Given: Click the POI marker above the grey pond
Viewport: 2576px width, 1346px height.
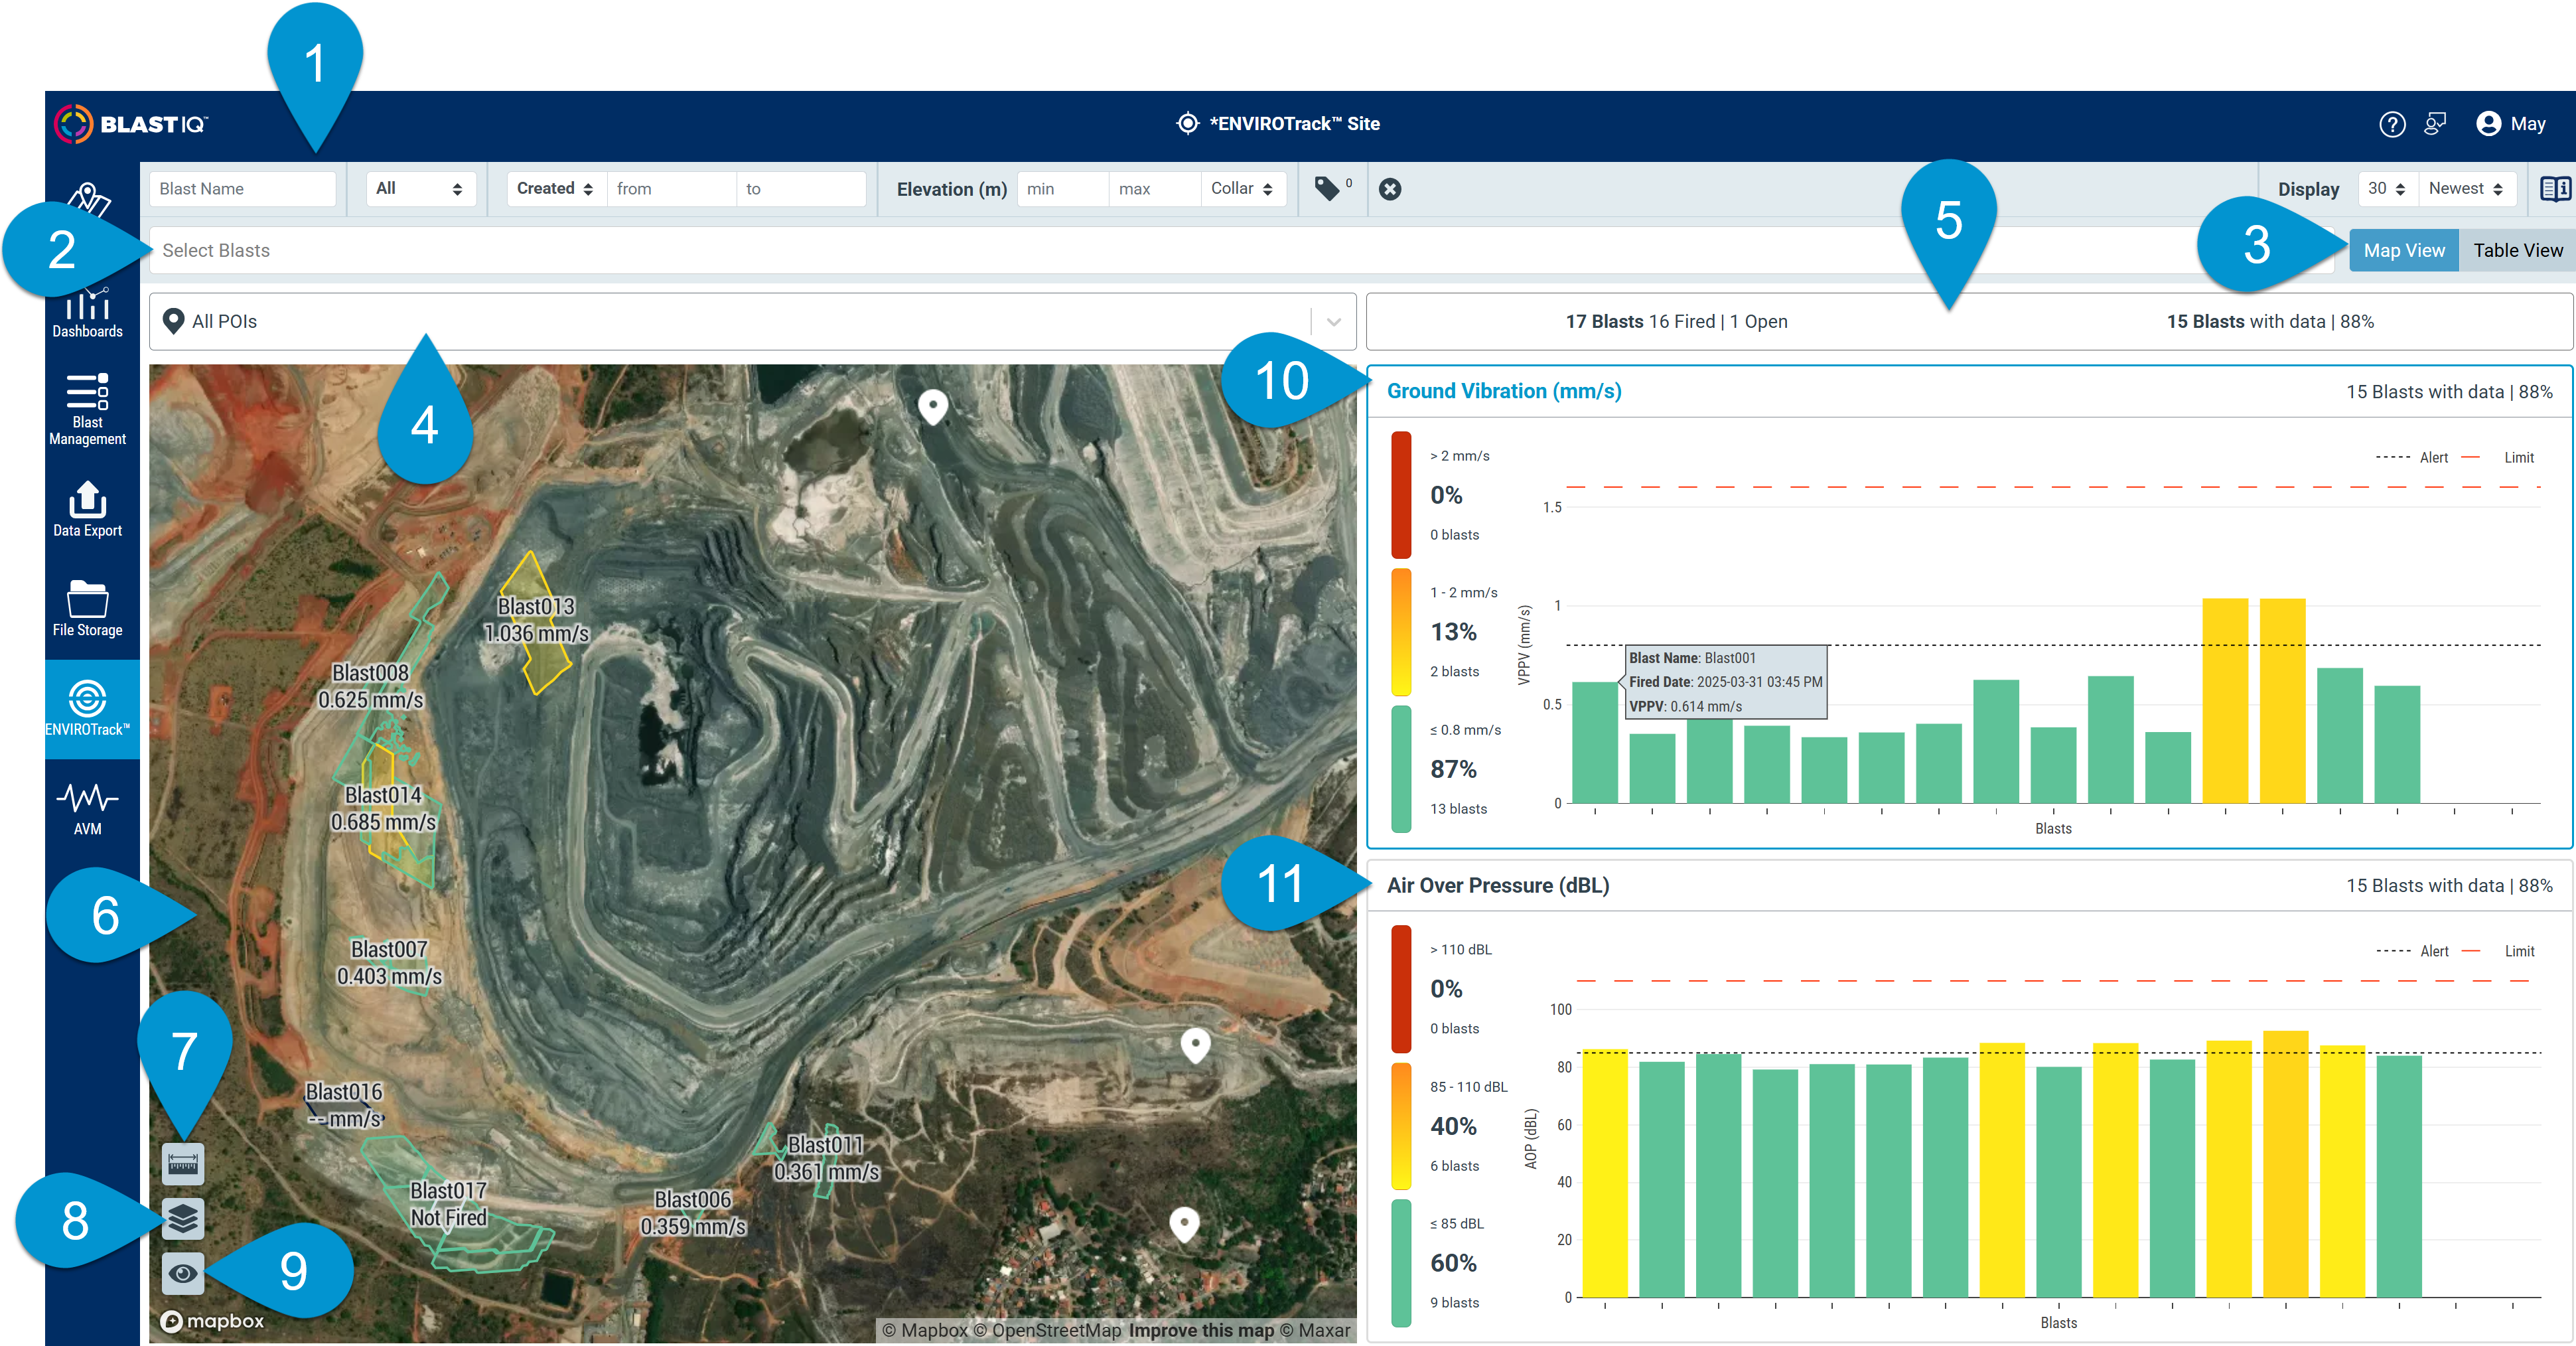Looking at the screenshot, I should tap(933, 407).
